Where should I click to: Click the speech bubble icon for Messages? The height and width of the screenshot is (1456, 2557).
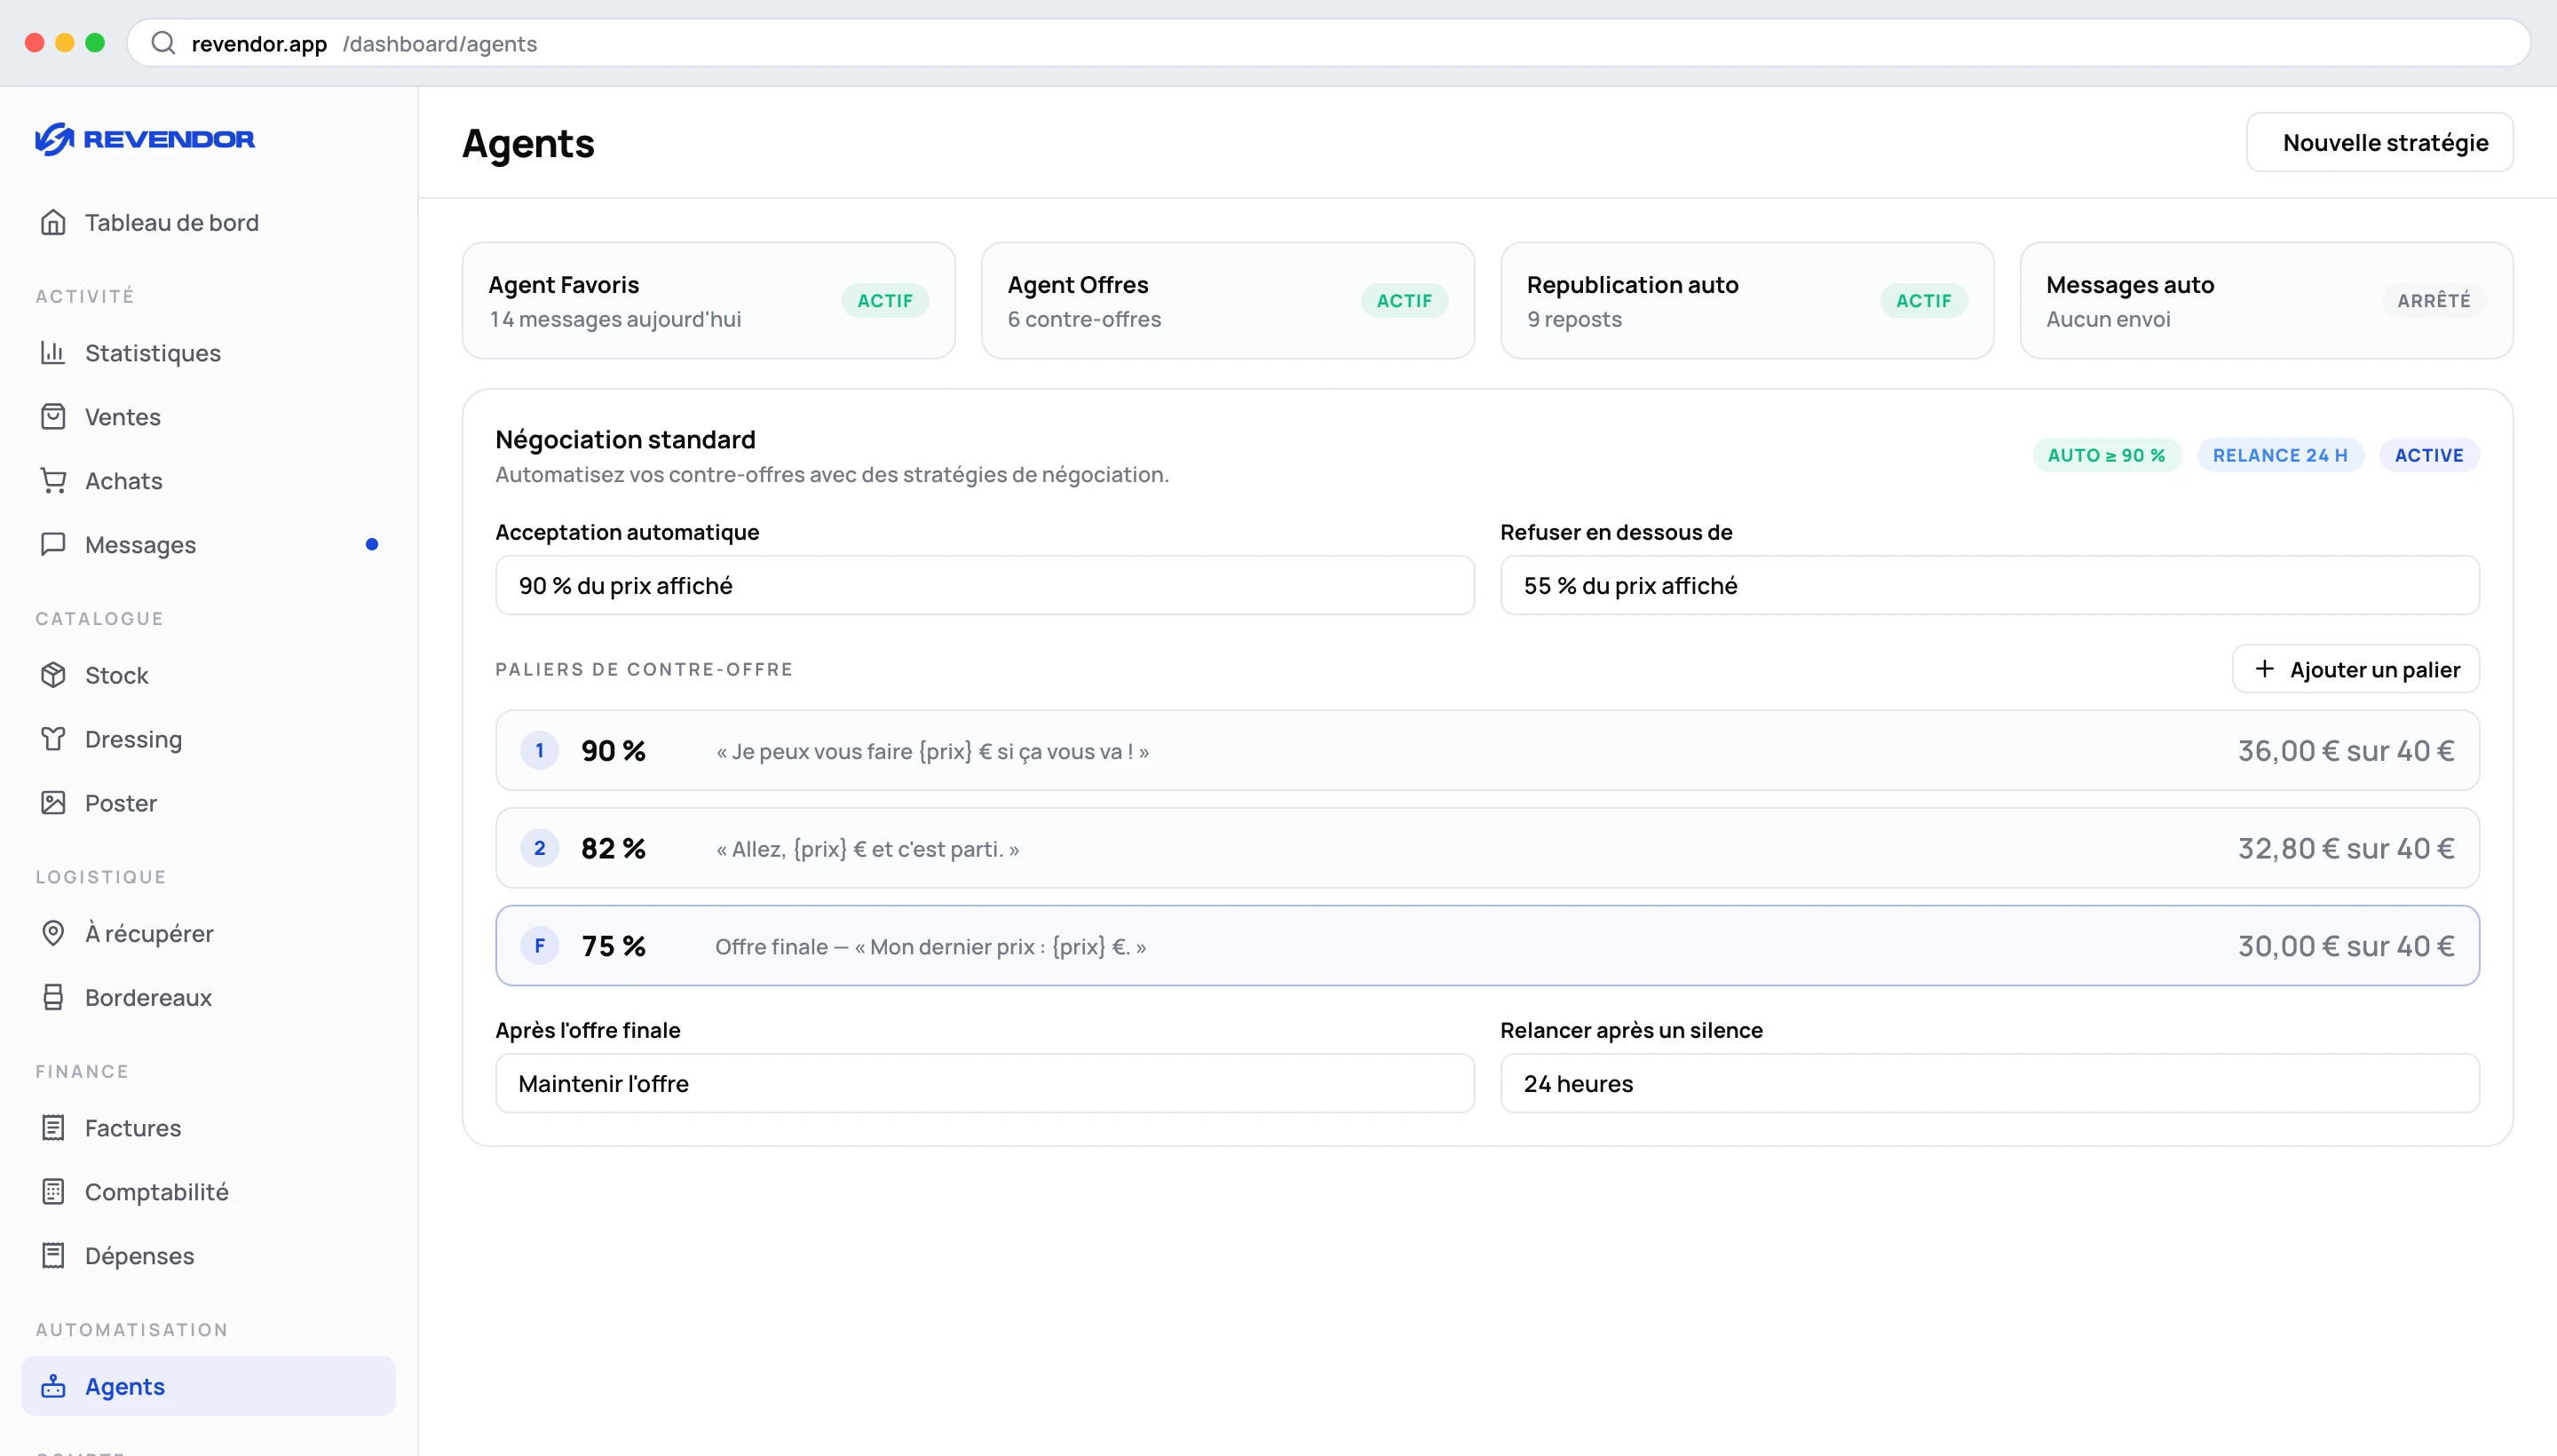[53, 544]
